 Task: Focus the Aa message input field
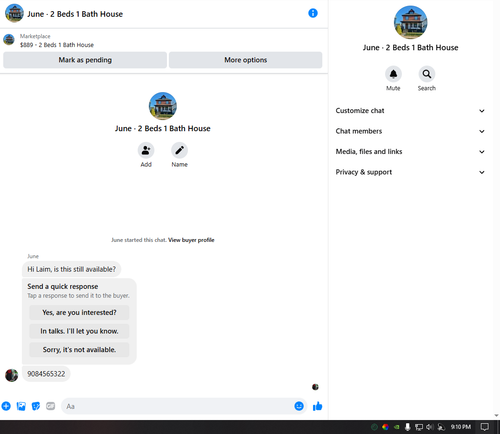click(x=178, y=406)
